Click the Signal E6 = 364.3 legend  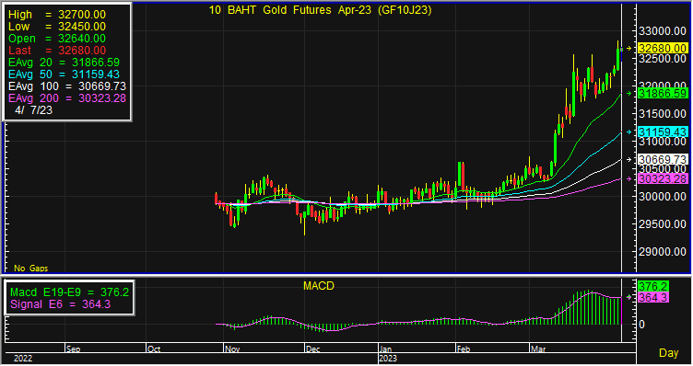[60, 305]
